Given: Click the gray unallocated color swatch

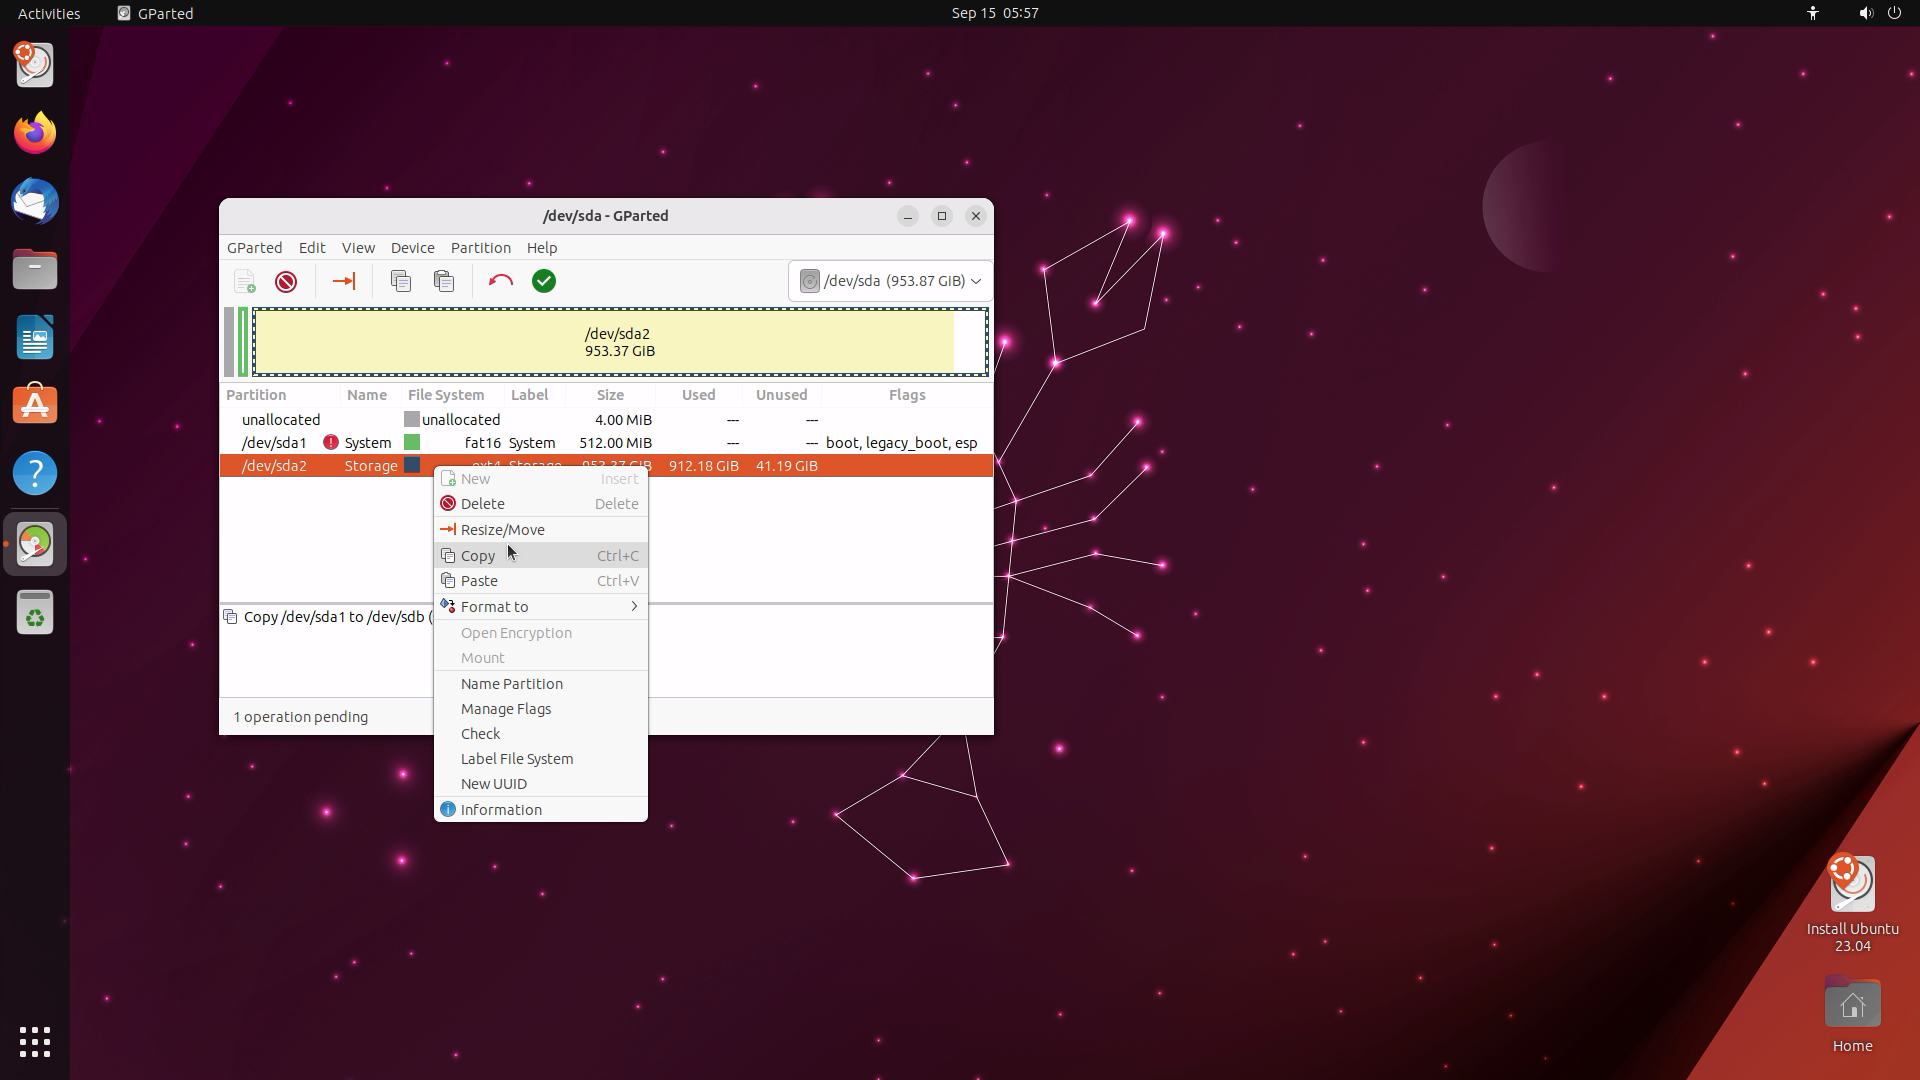Looking at the screenshot, I should click(412, 419).
